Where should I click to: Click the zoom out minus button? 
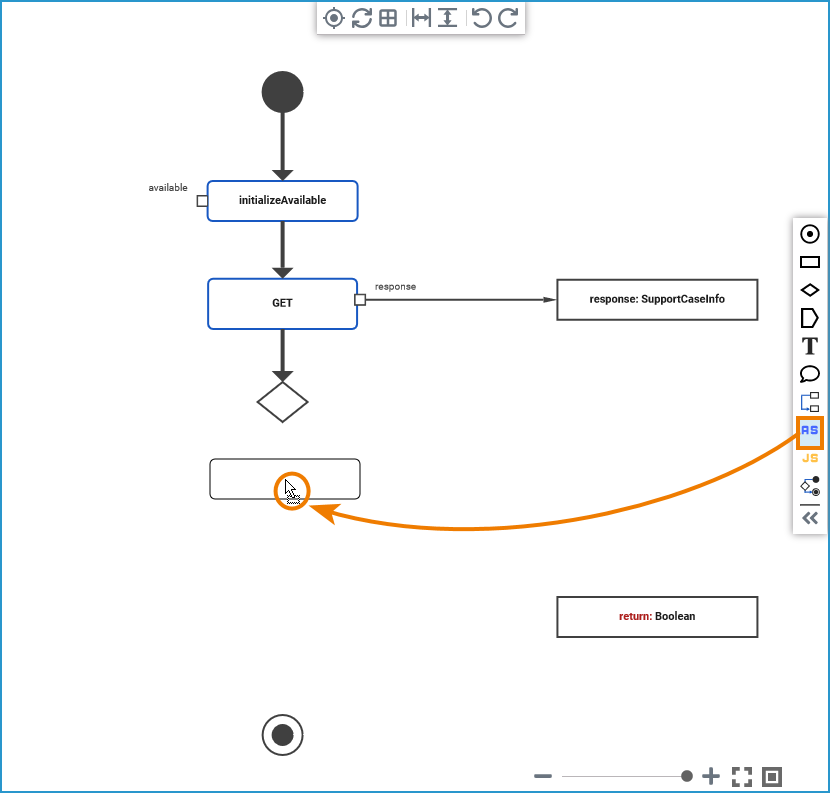[543, 776]
